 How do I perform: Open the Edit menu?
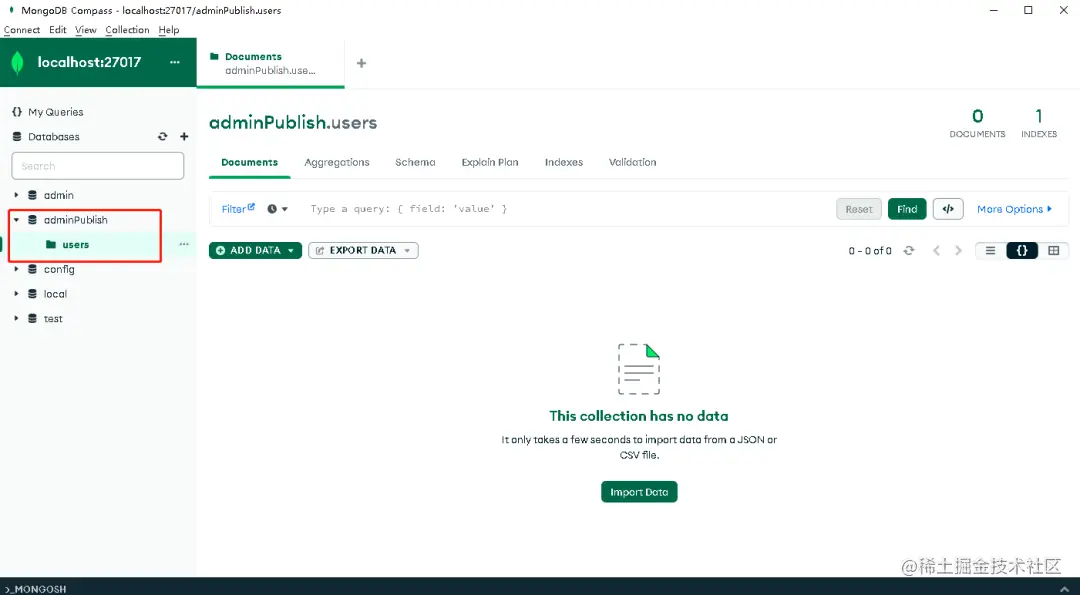pos(58,30)
